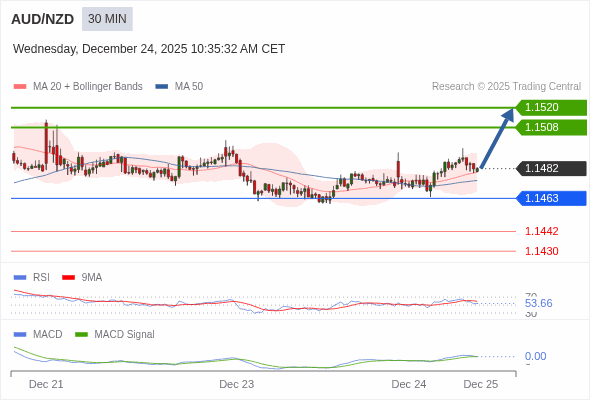Screen dimensions: 590x400
Task: Click the blue 1.1463 pivot level tag
Action: [551, 198]
